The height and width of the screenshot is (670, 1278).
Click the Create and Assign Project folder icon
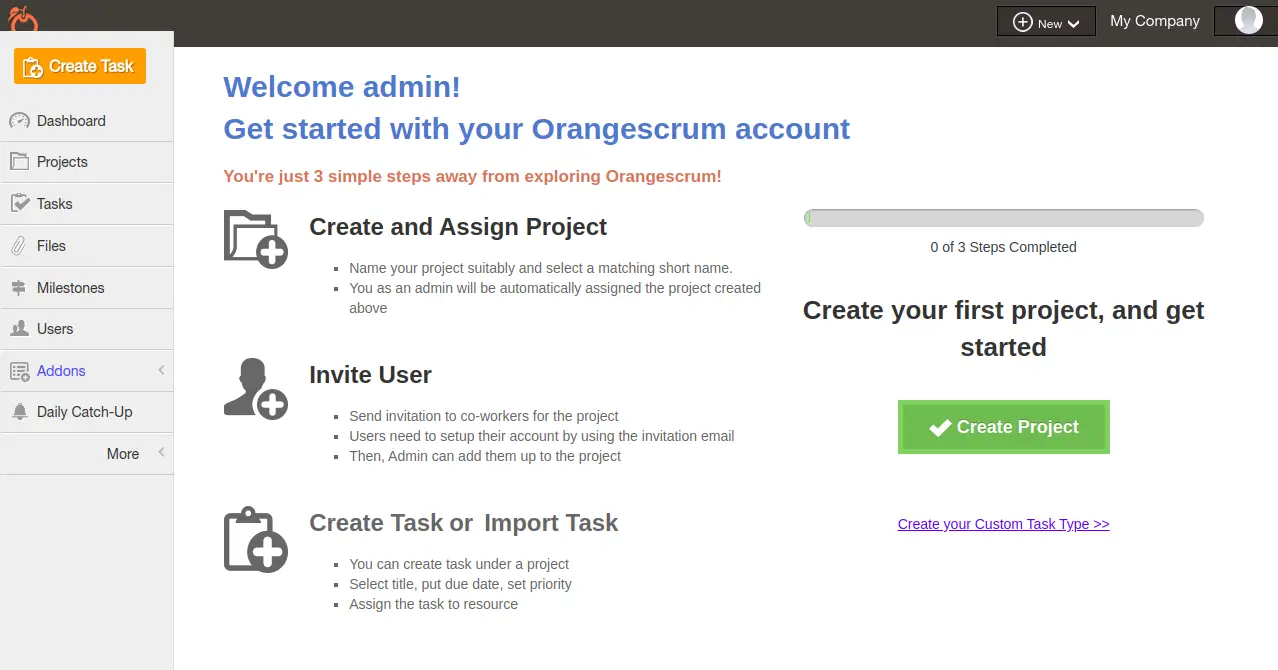[x=255, y=239]
